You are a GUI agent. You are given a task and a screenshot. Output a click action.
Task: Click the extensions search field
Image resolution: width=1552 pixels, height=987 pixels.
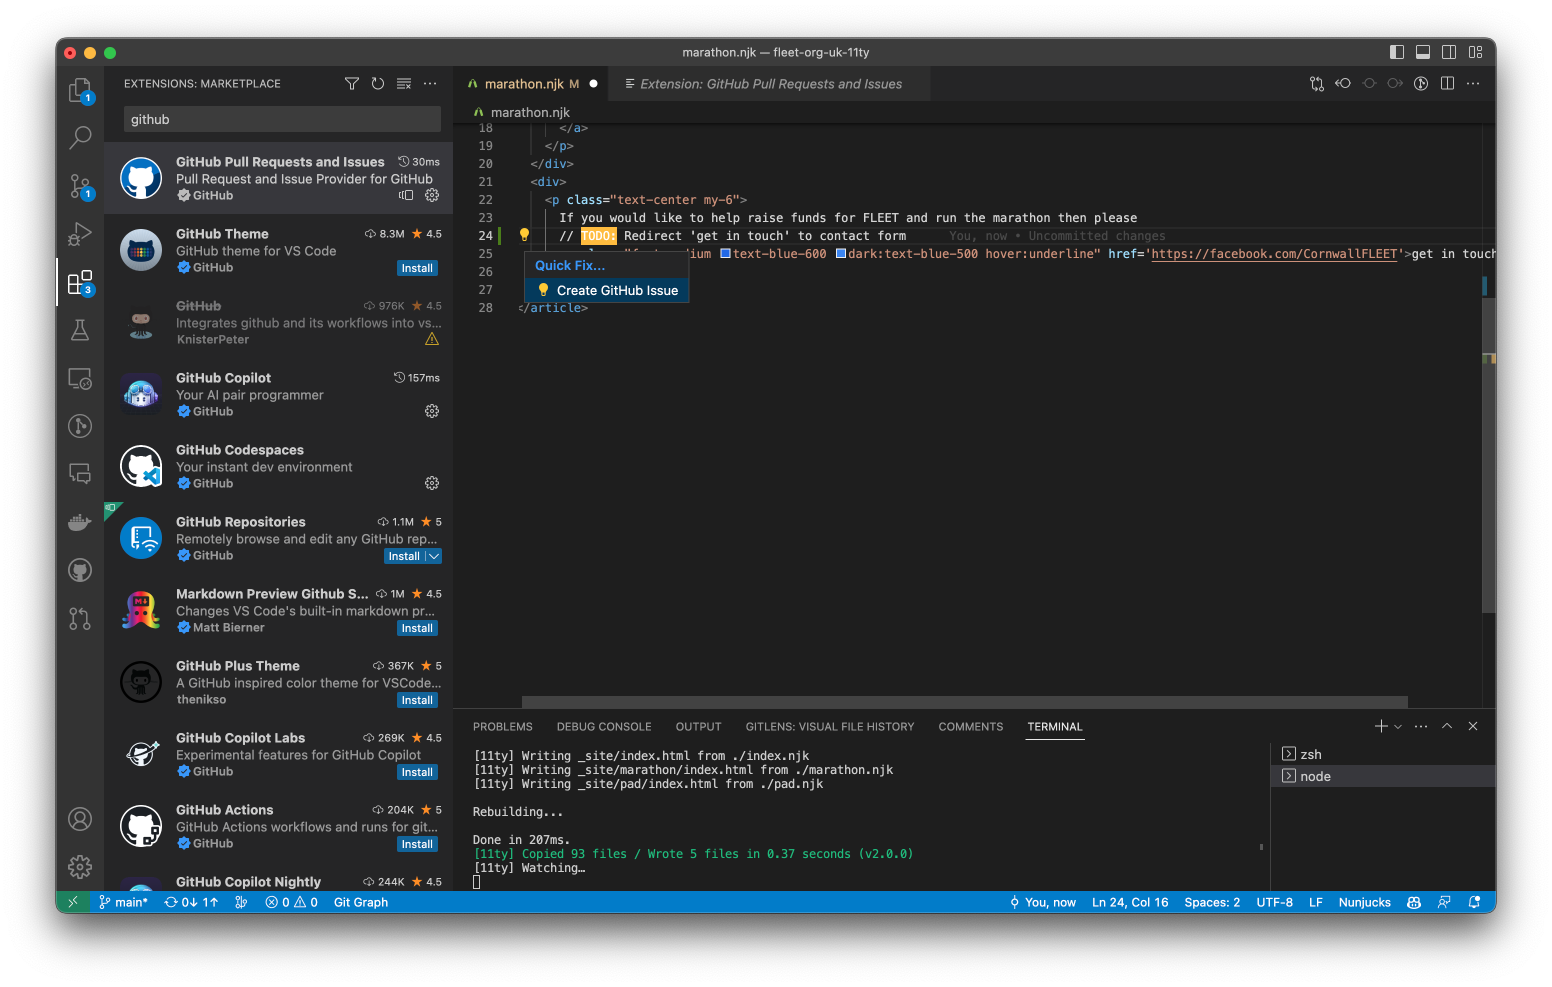pyautogui.click(x=282, y=119)
